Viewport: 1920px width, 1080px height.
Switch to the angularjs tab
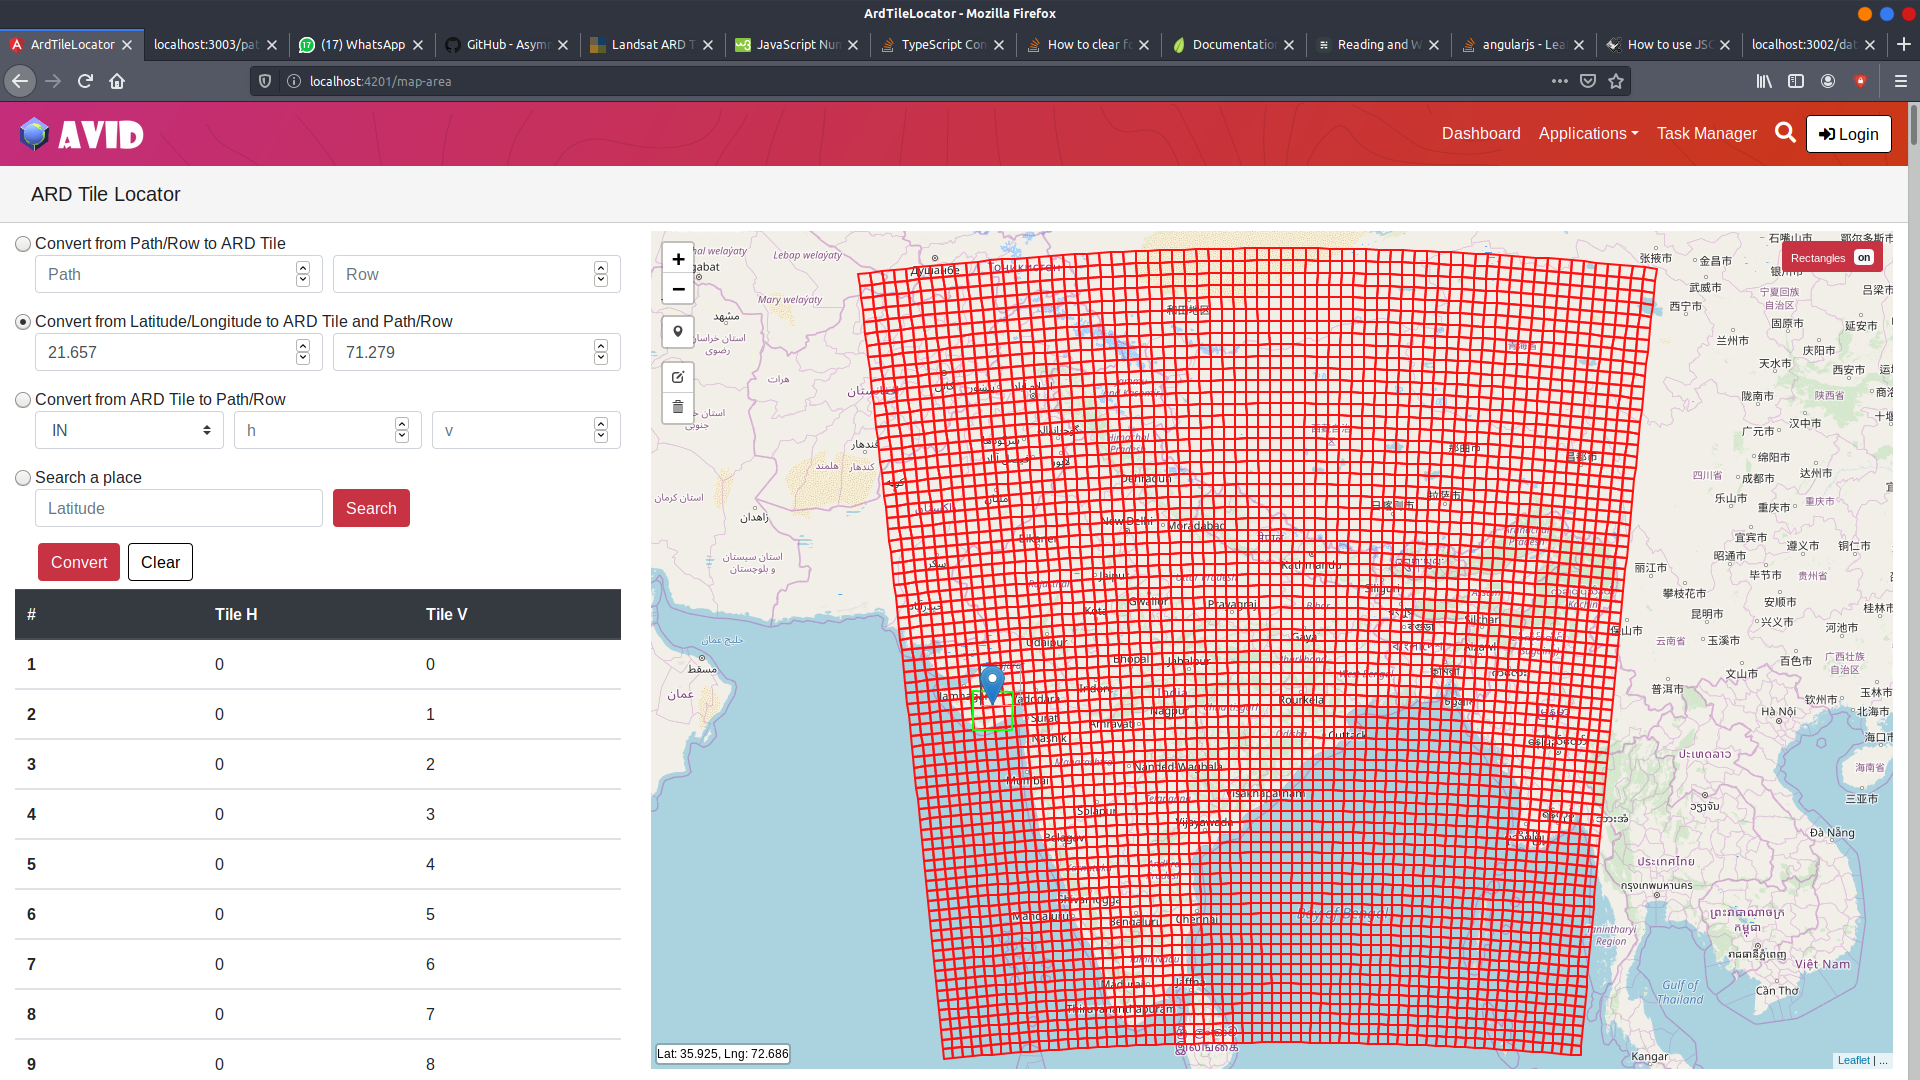coord(1523,45)
